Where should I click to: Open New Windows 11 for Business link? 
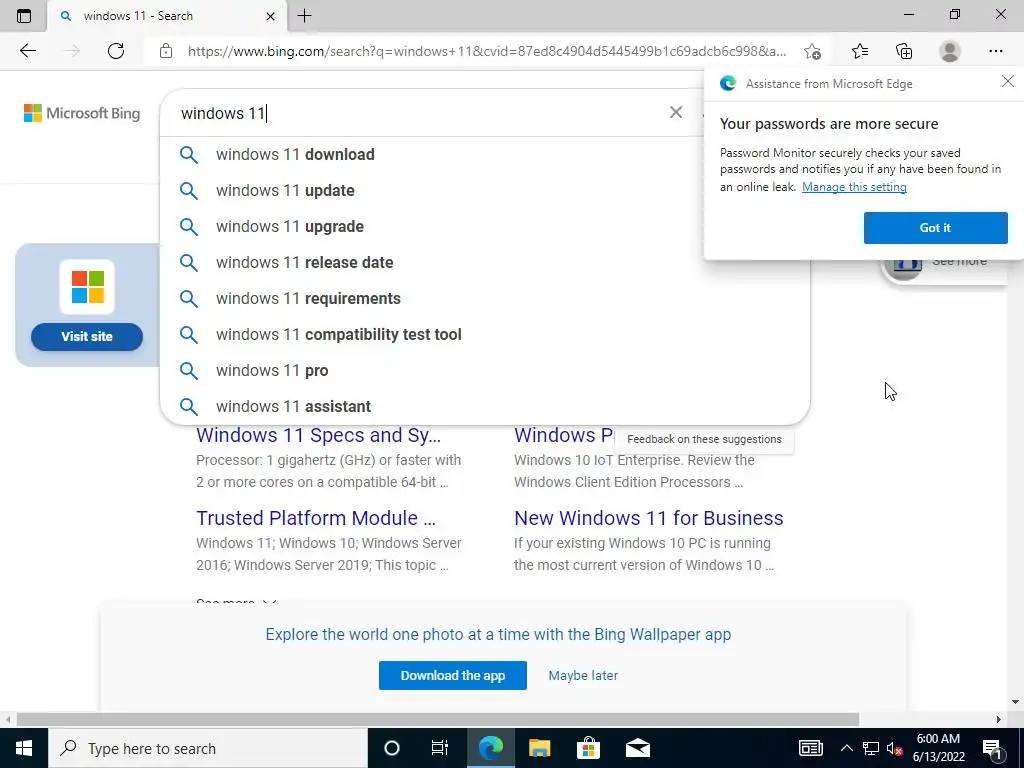click(648, 517)
